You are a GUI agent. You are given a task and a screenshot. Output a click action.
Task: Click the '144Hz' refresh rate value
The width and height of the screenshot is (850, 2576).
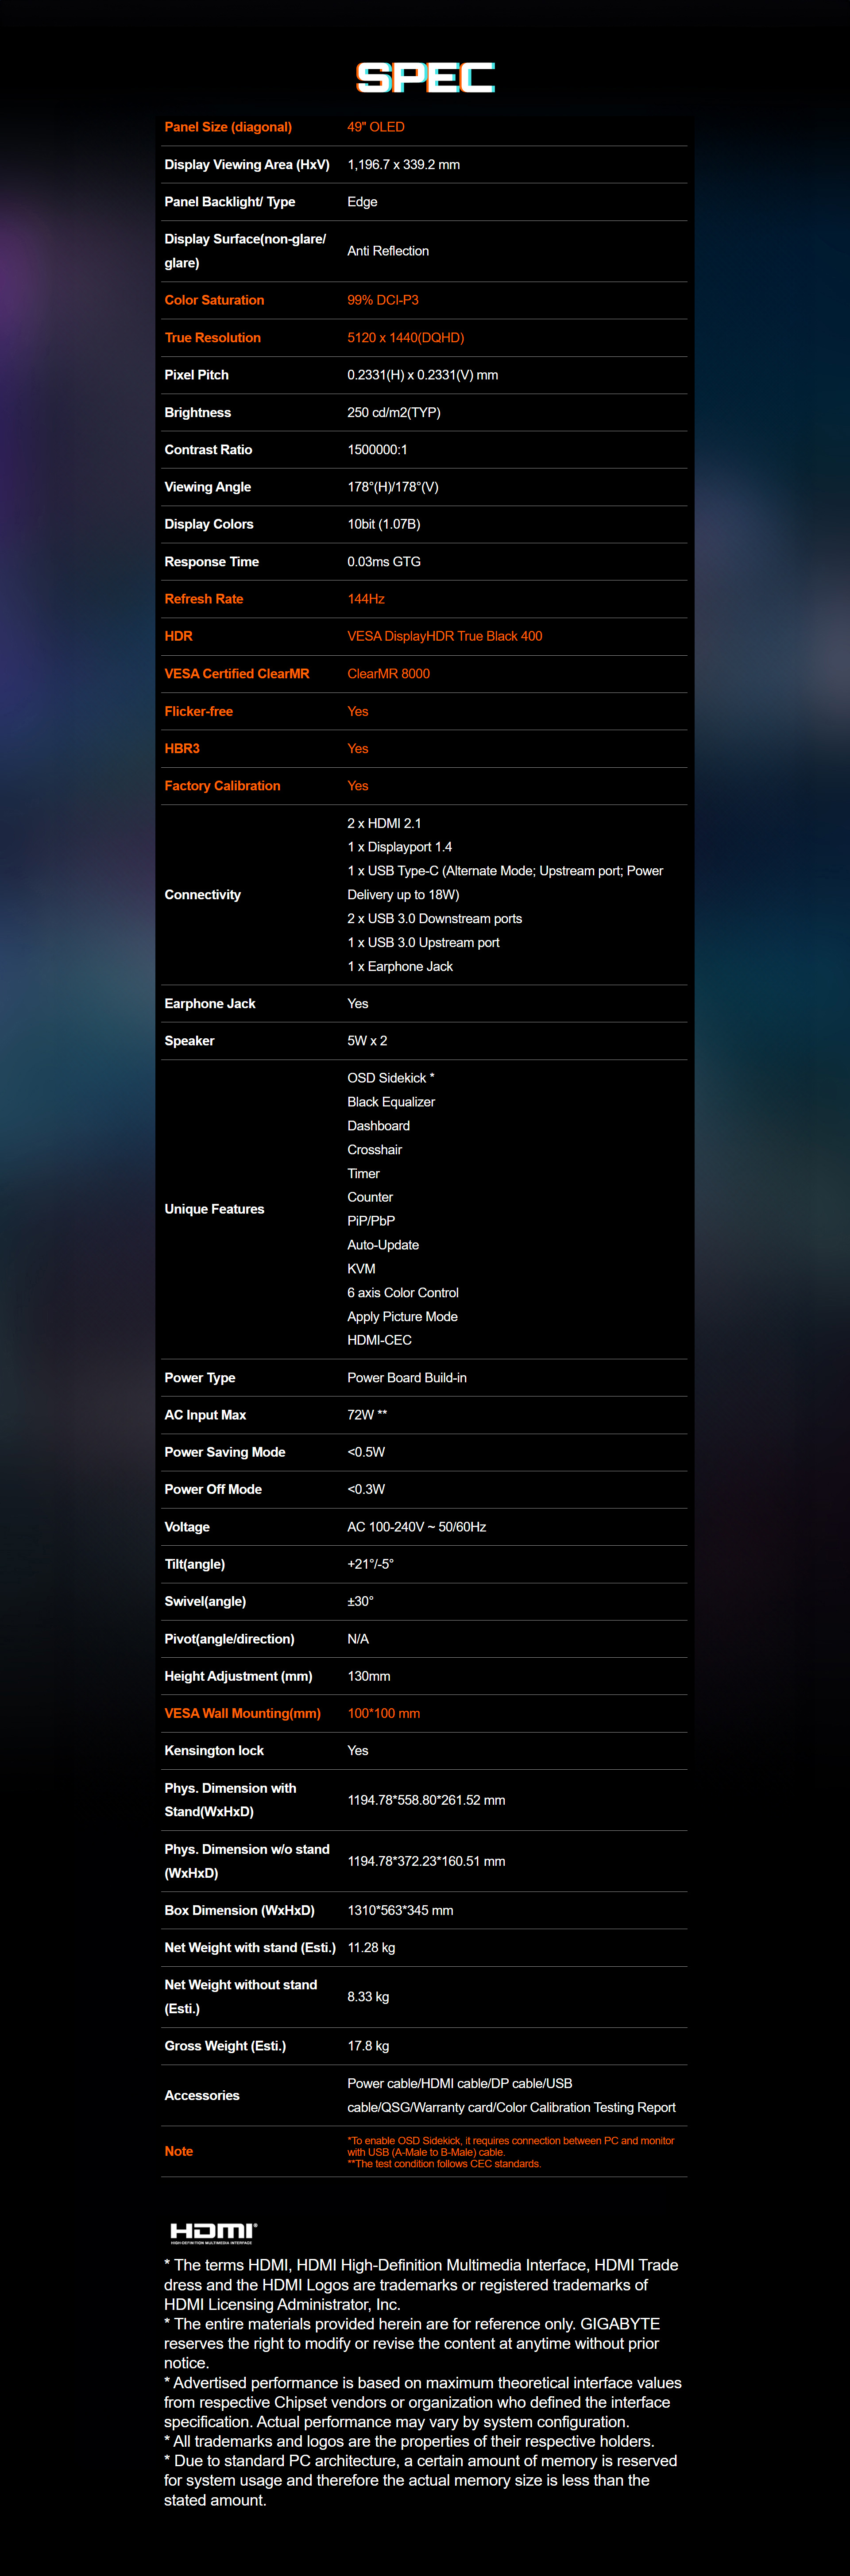coord(366,599)
